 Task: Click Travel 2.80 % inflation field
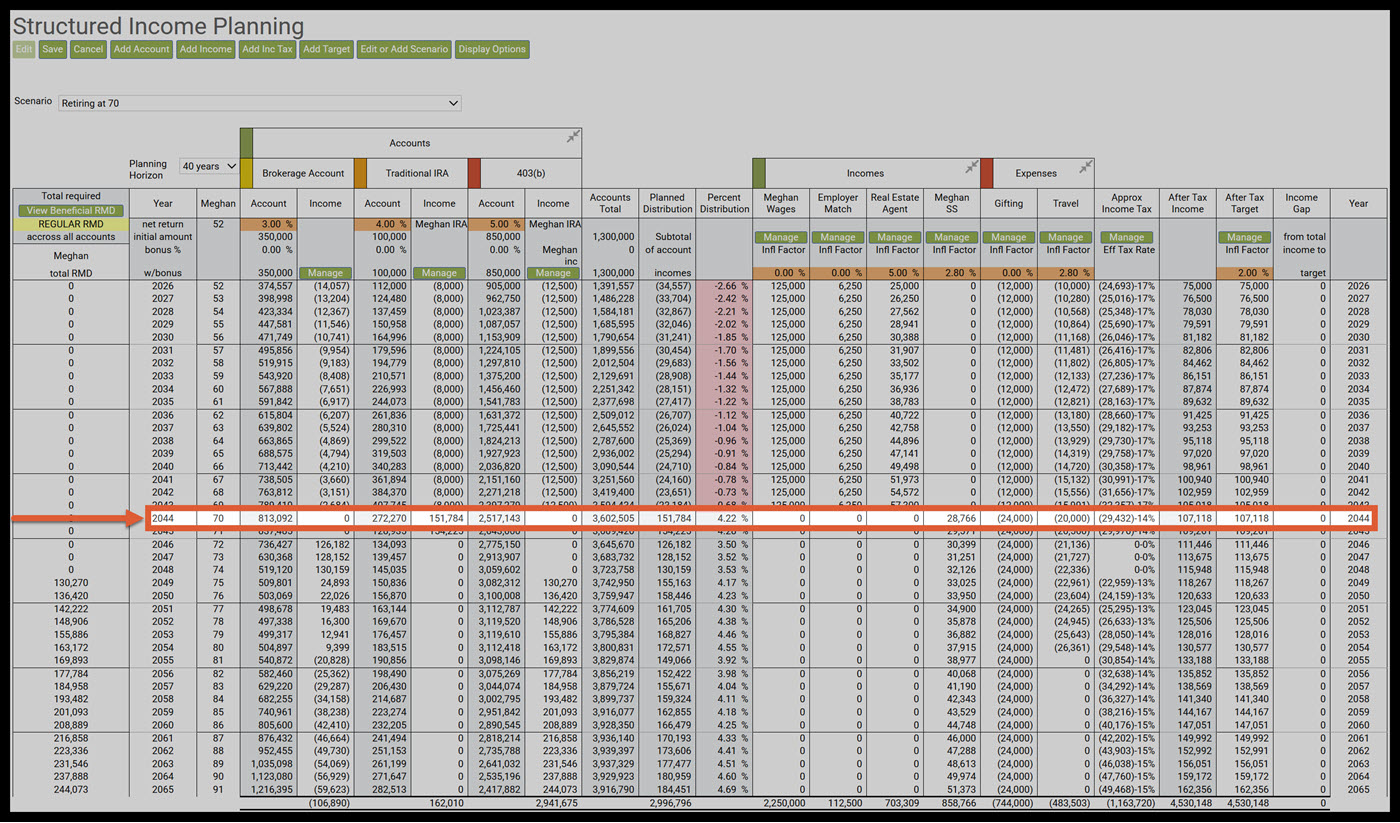[x=1065, y=273]
